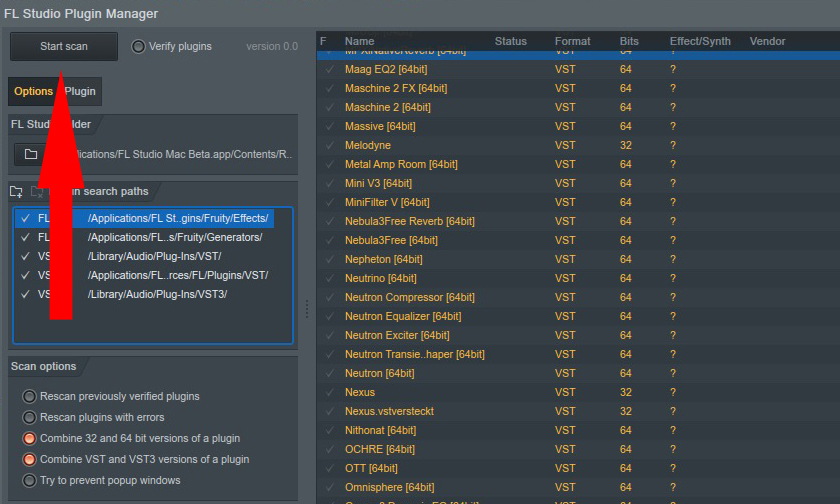This screenshot has height=504, width=840.
Task: Select the /Applications/FL..rces/FL/Plugins/VST/ path
Action: click(x=178, y=275)
